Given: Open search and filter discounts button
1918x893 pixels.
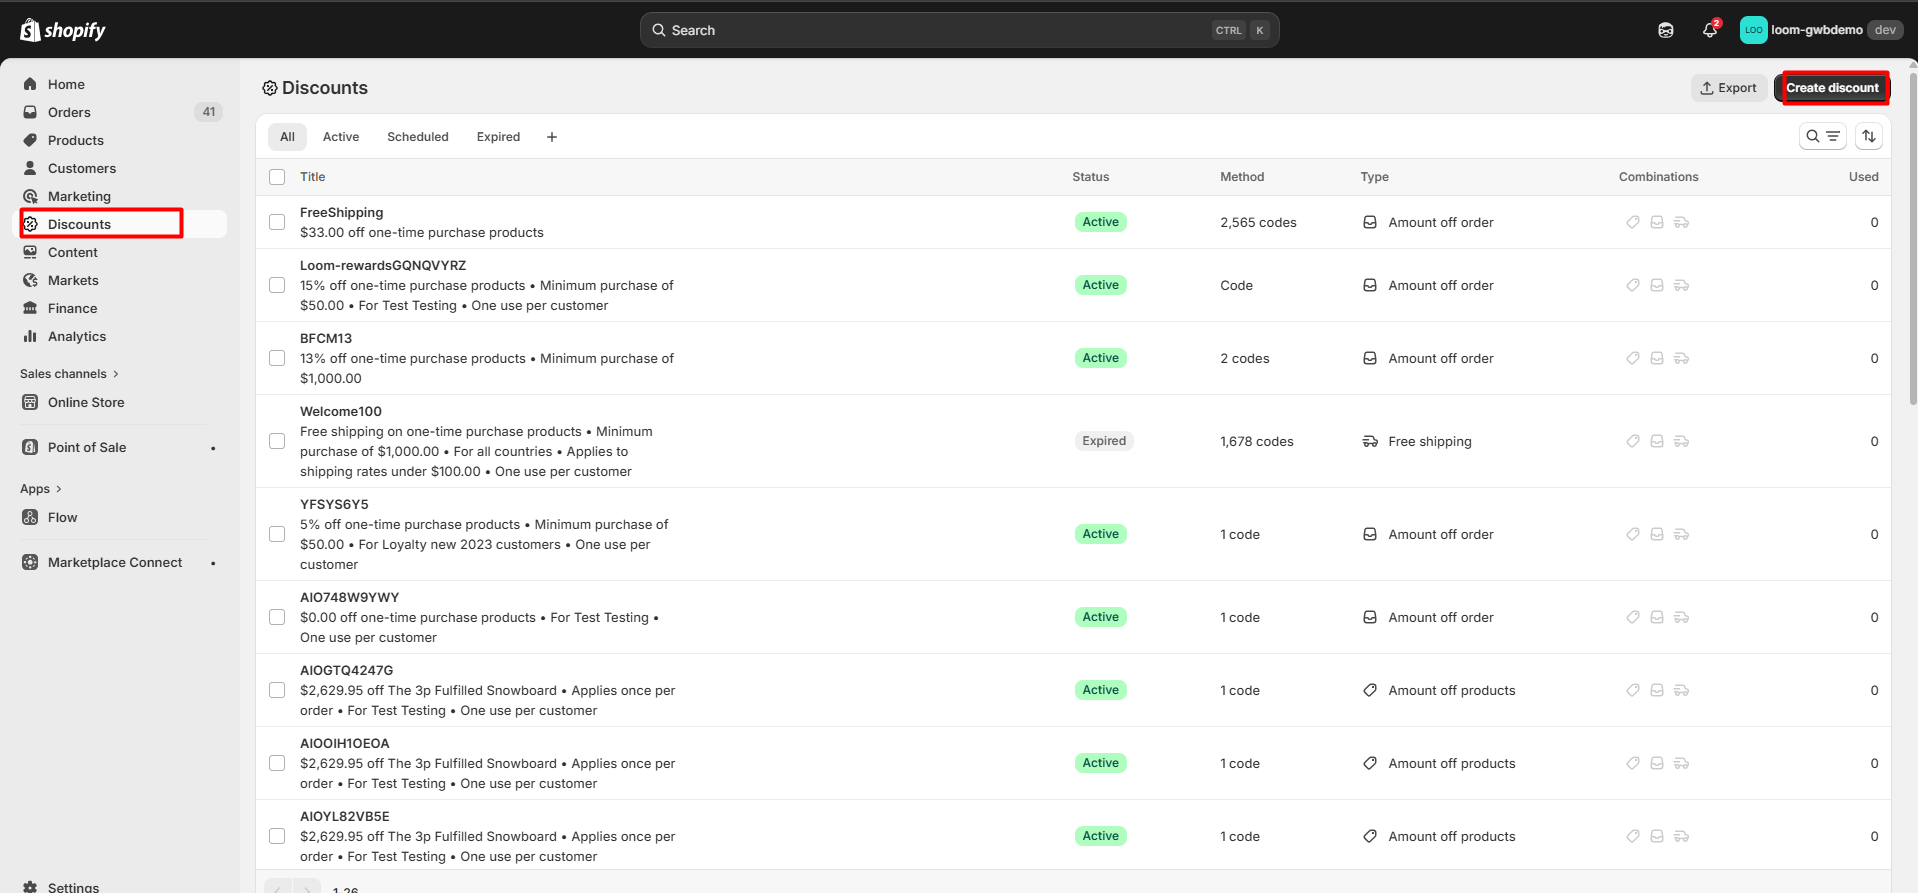Looking at the screenshot, I should pos(1822,136).
